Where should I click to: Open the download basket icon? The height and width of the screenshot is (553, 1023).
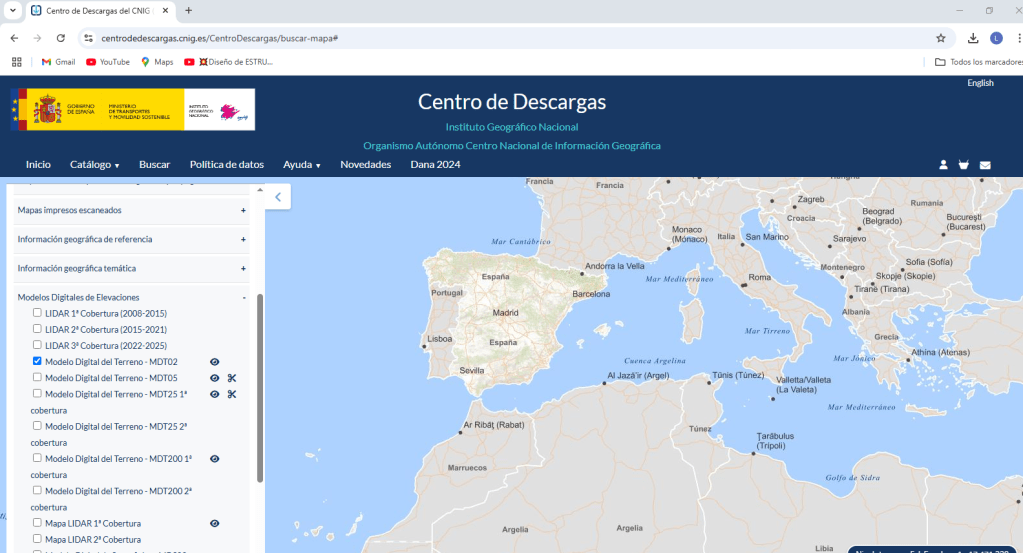(x=964, y=165)
